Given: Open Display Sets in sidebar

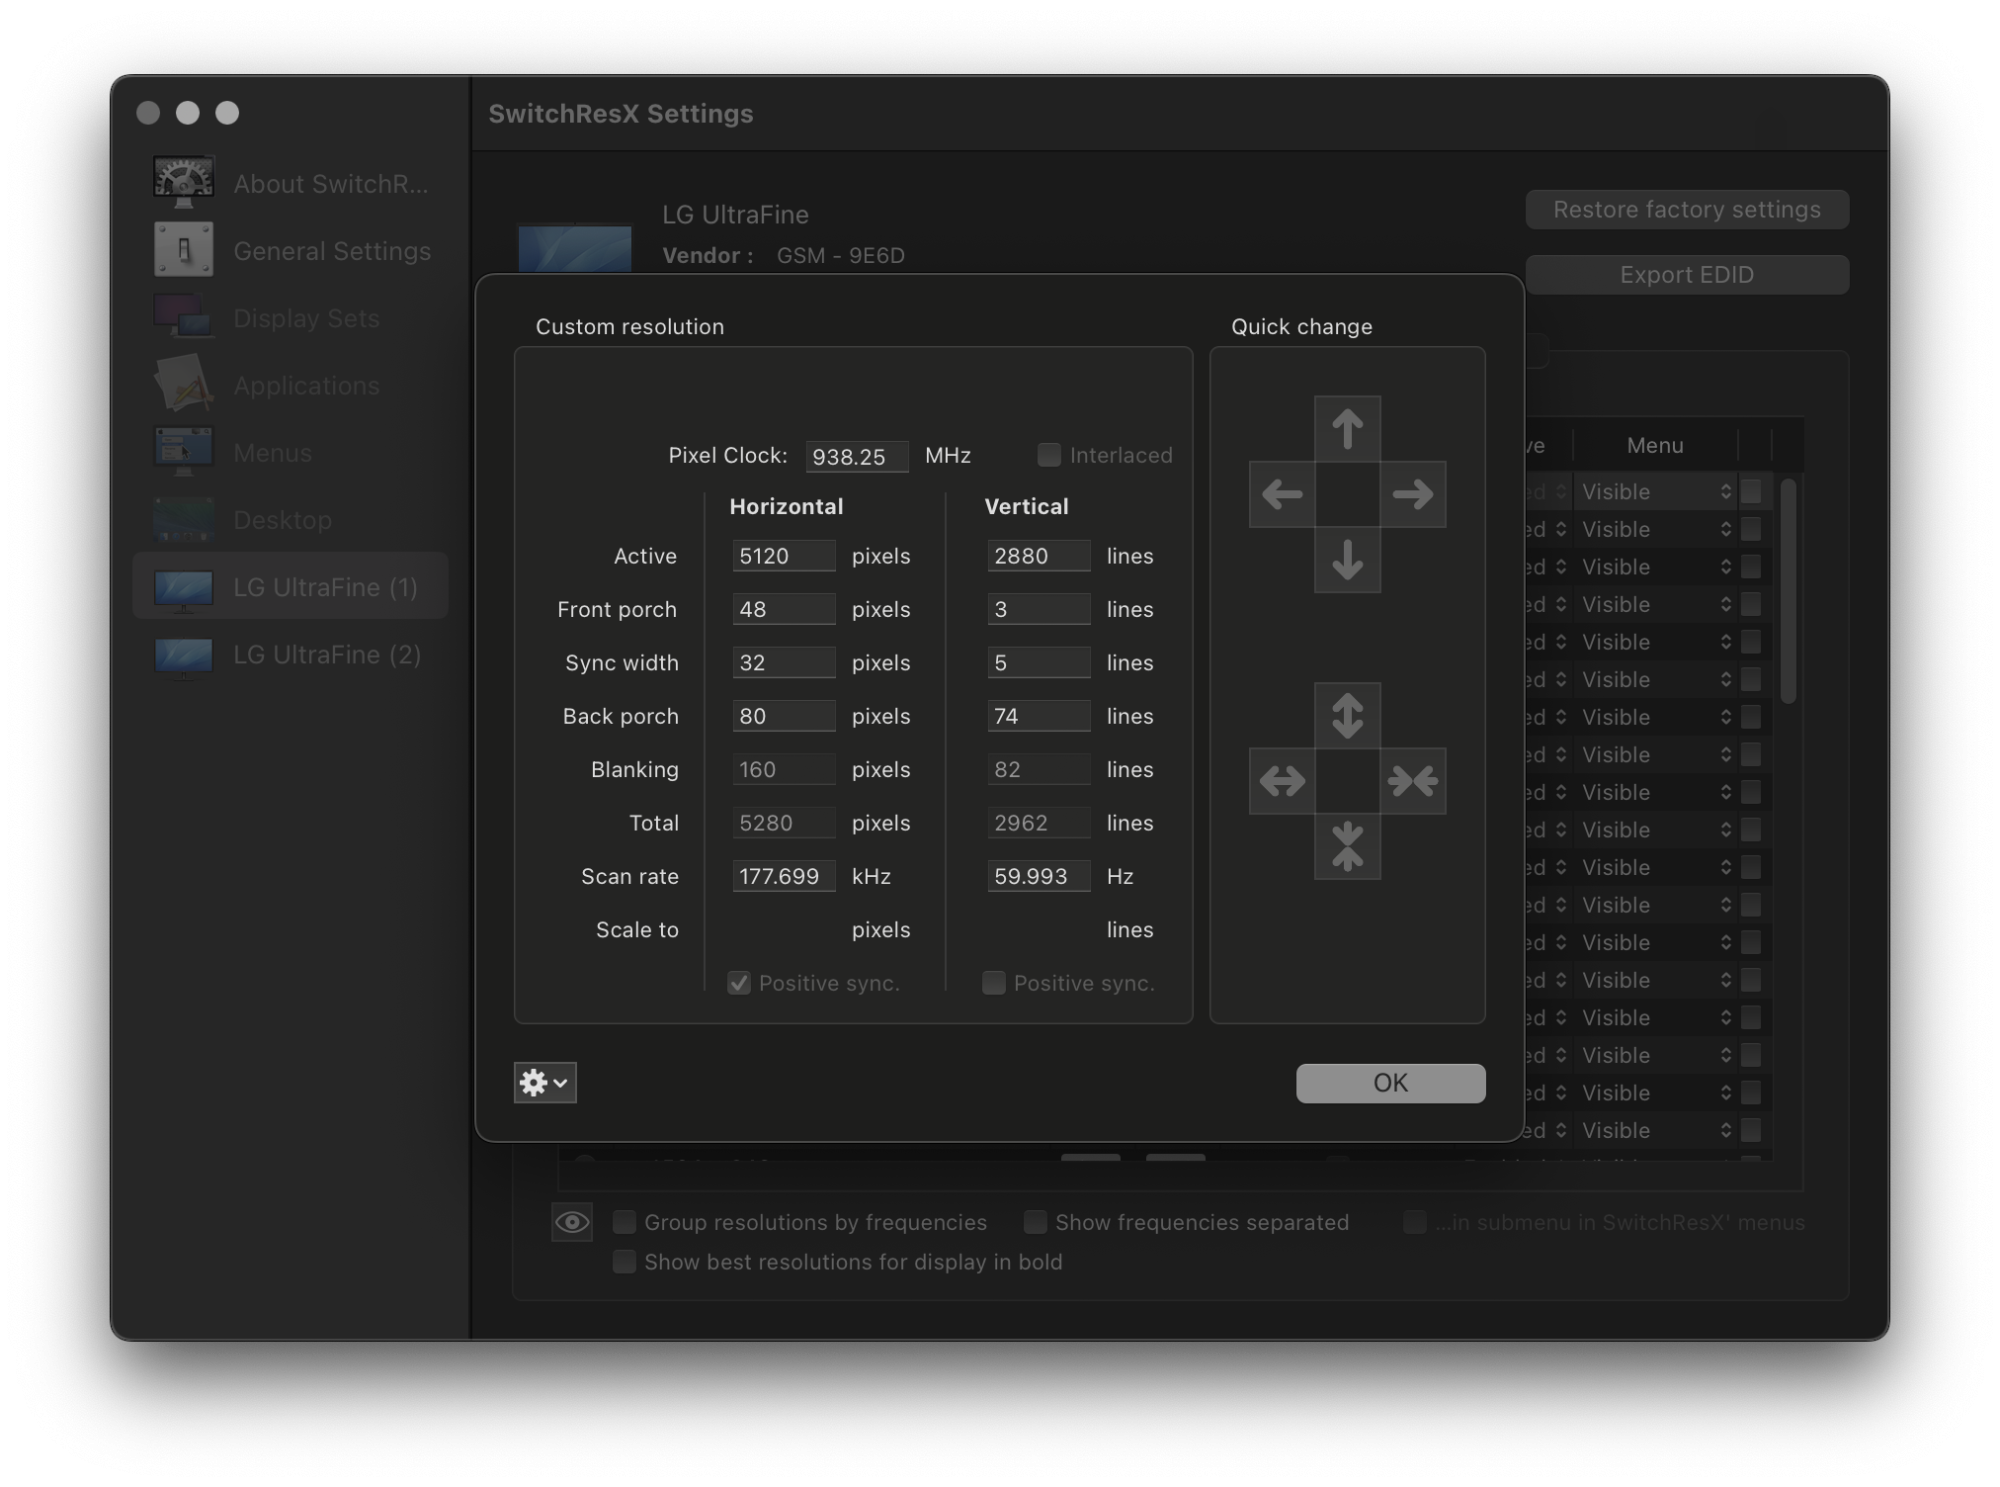Looking at the screenshot, I should pyautogui.click(x=291, y=318).
